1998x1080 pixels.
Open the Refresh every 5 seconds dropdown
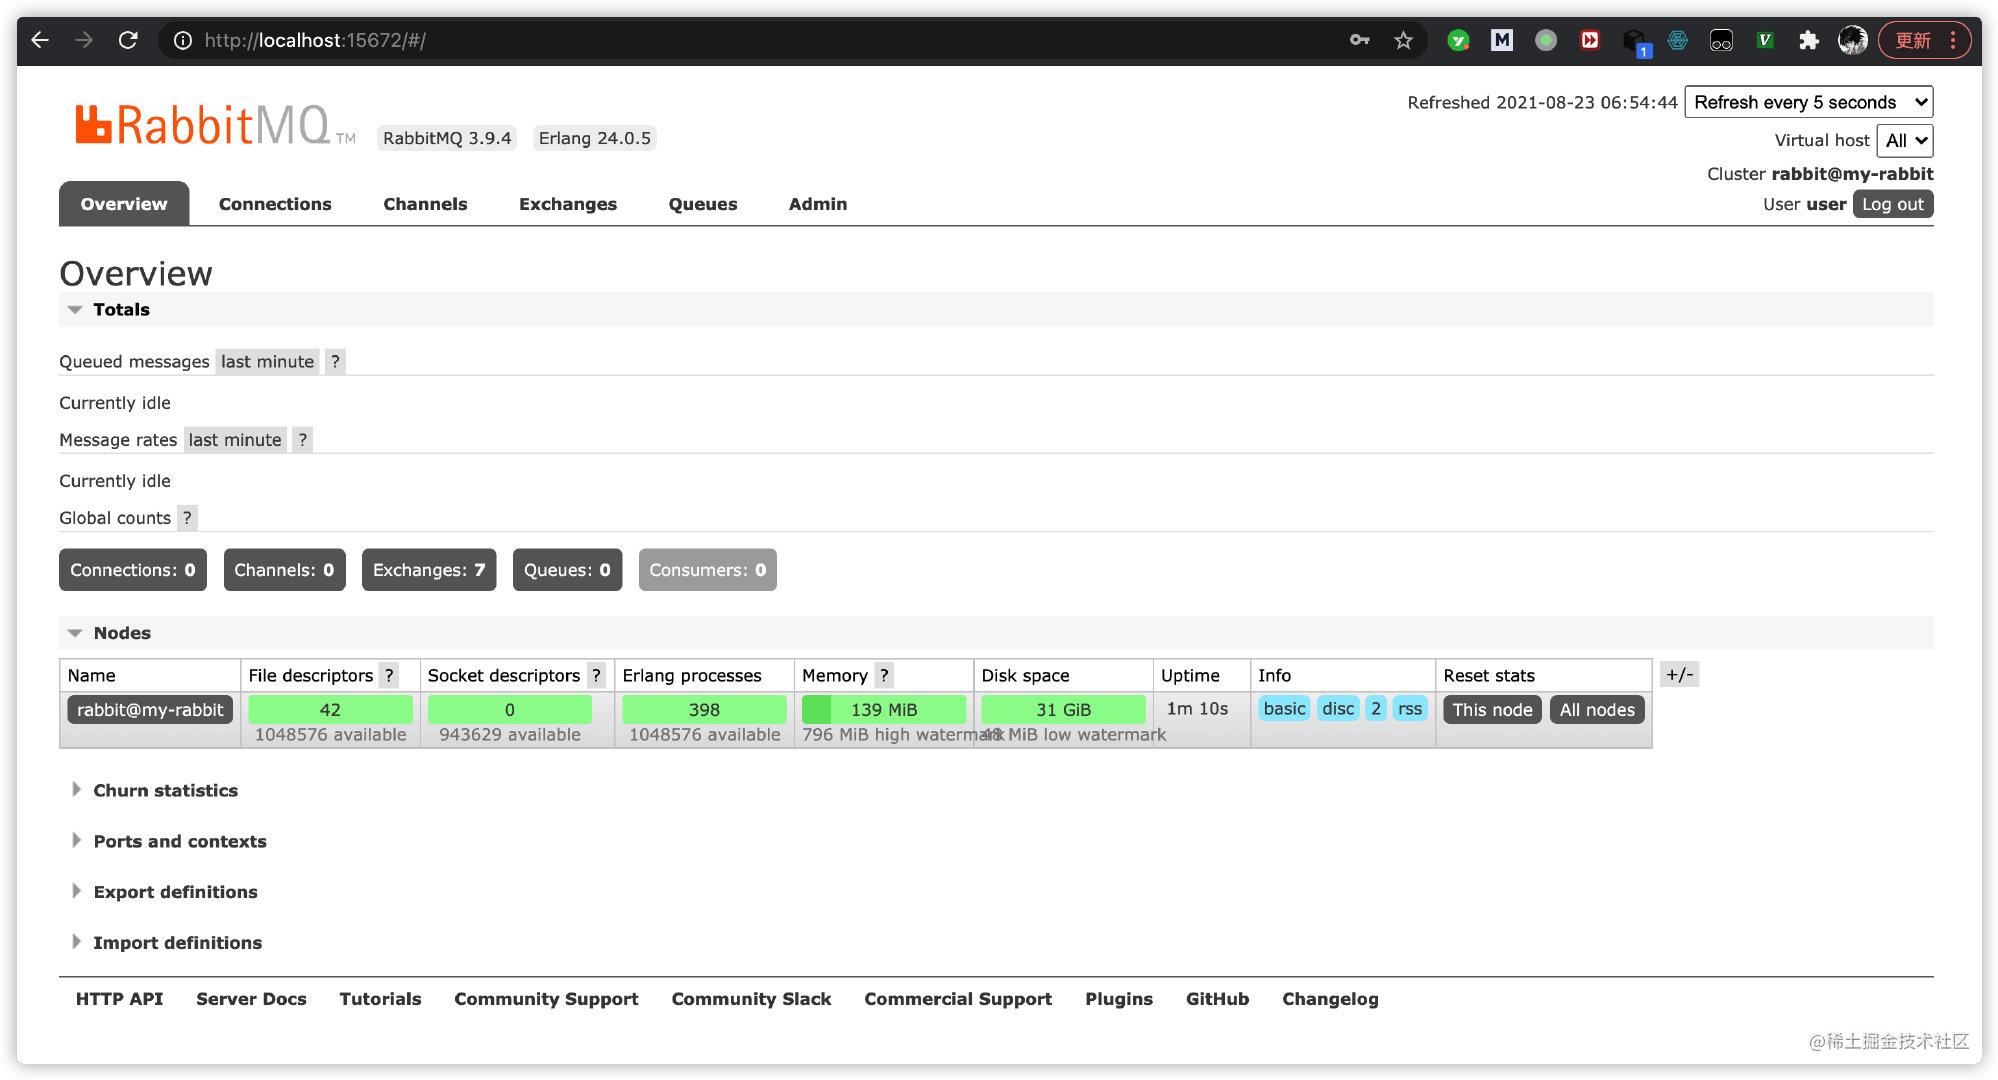tap(1808, 102)
